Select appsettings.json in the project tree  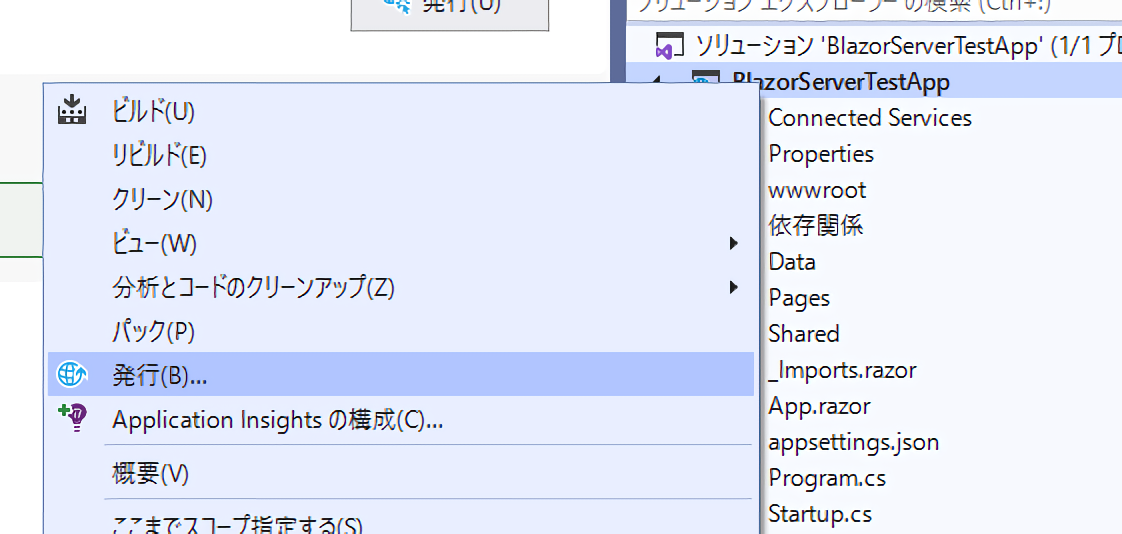(853, 442)
